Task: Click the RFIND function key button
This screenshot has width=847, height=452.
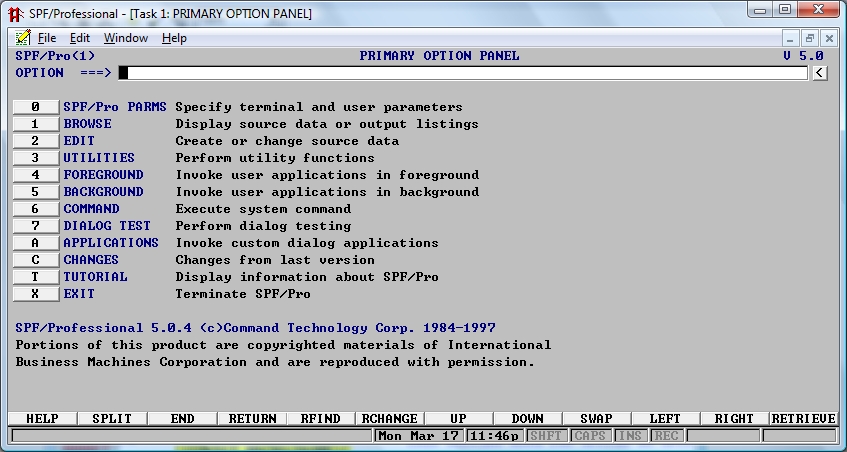Action: tap(321, 419)
